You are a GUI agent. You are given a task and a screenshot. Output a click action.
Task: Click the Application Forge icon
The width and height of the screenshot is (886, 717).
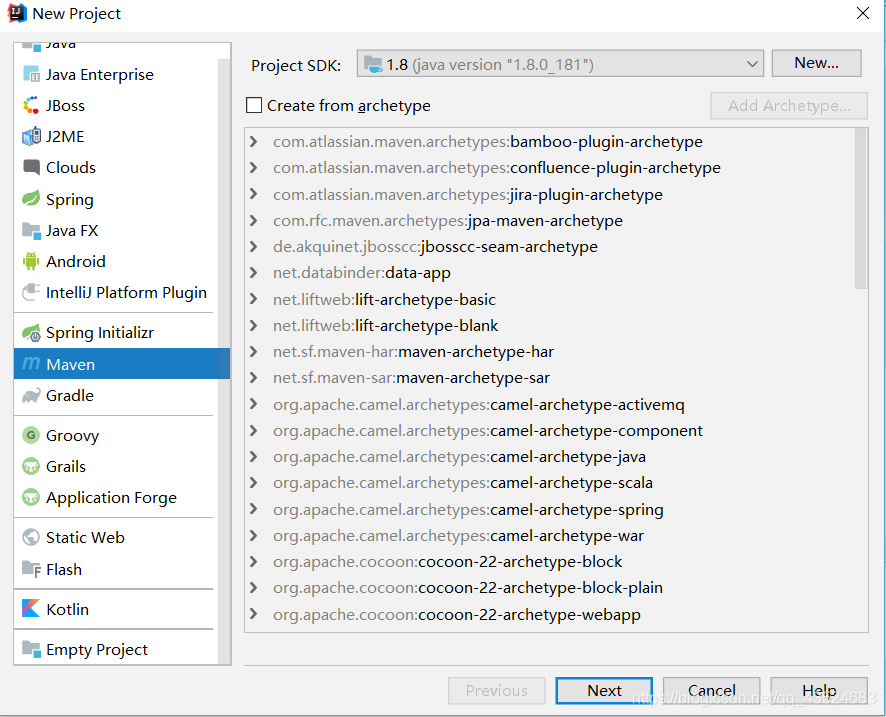click(31, 497)
